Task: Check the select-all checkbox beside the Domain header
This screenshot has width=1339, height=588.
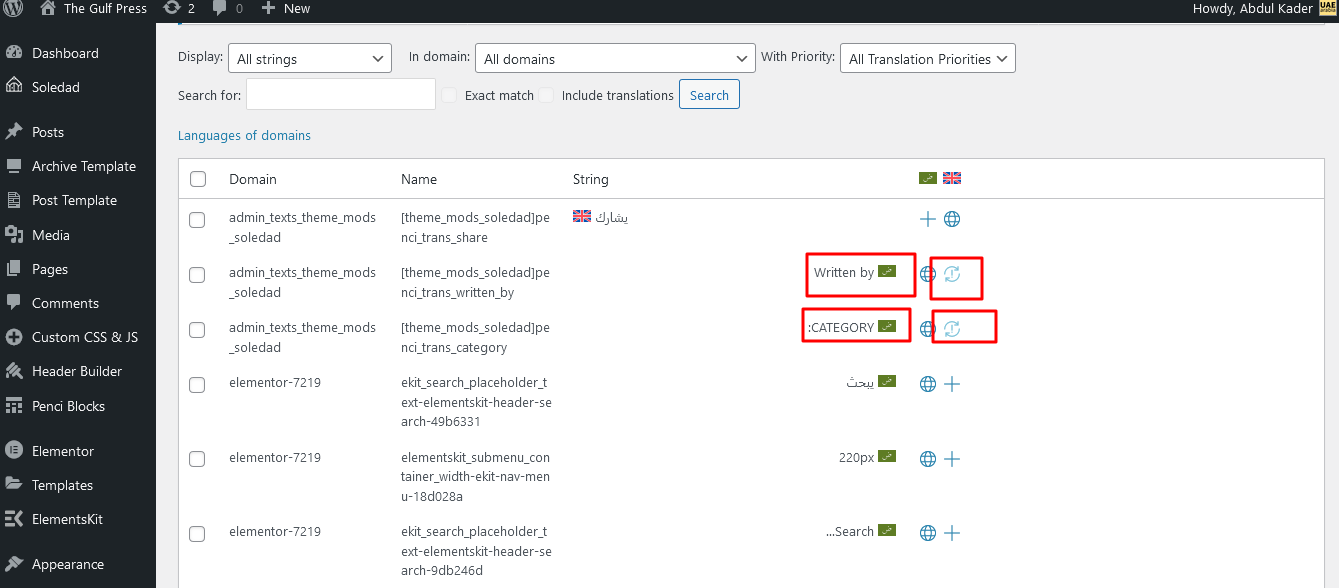Action: (198, 179)
